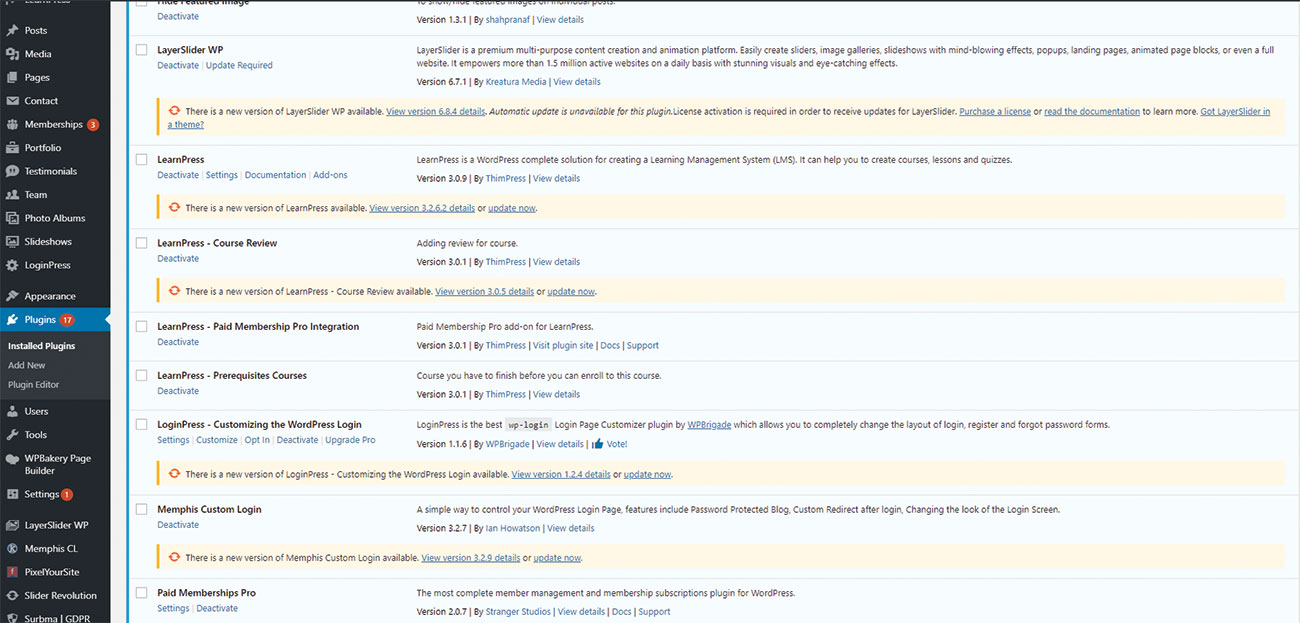Viewport: 1300px width, 623px height.
Task: Open Visit plugin site link
Action: (x=563, y=345)
